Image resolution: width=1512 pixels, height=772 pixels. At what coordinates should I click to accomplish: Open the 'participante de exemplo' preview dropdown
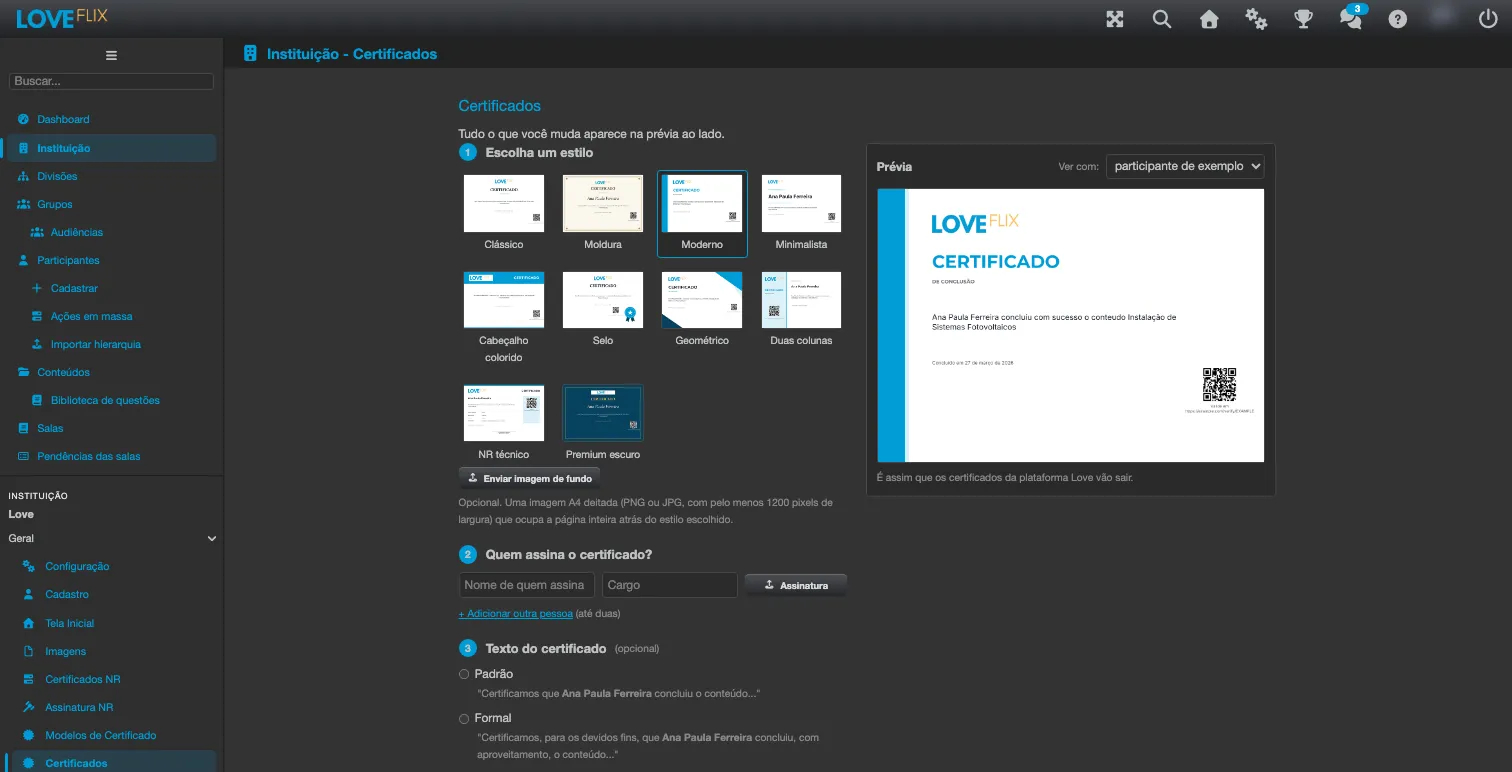[x=1185, y=166]
